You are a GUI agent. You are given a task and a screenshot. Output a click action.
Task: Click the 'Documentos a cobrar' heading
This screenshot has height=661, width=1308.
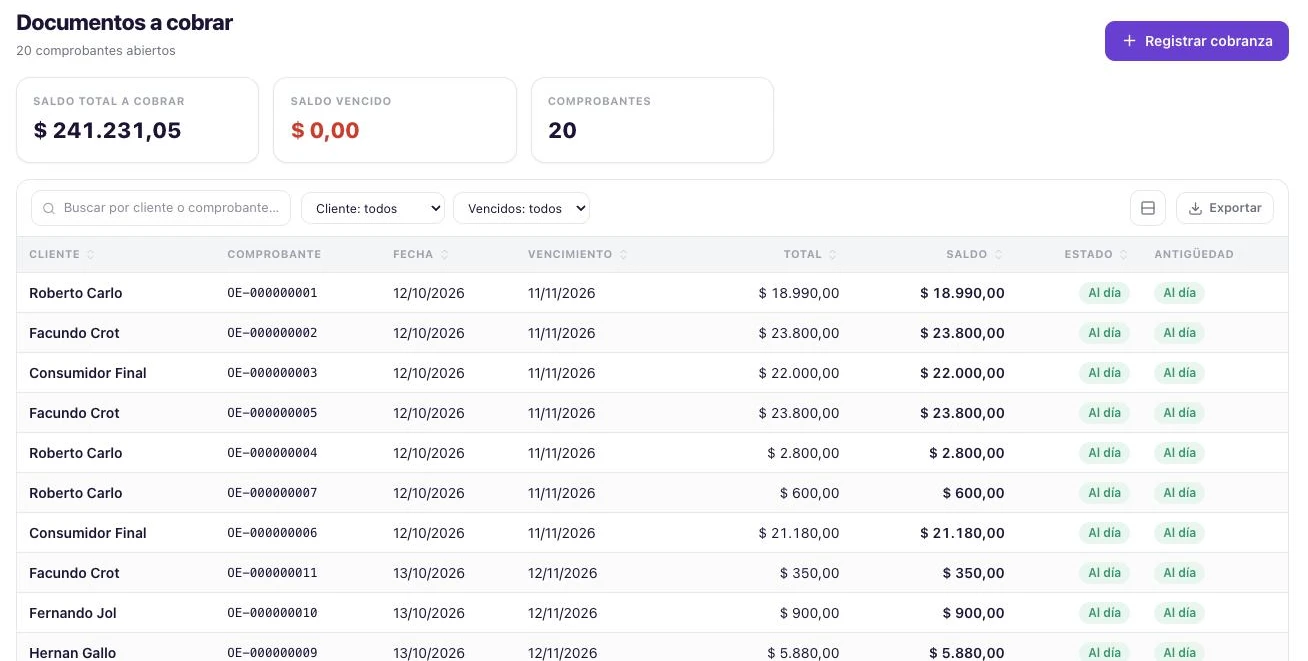pos(124,22)
